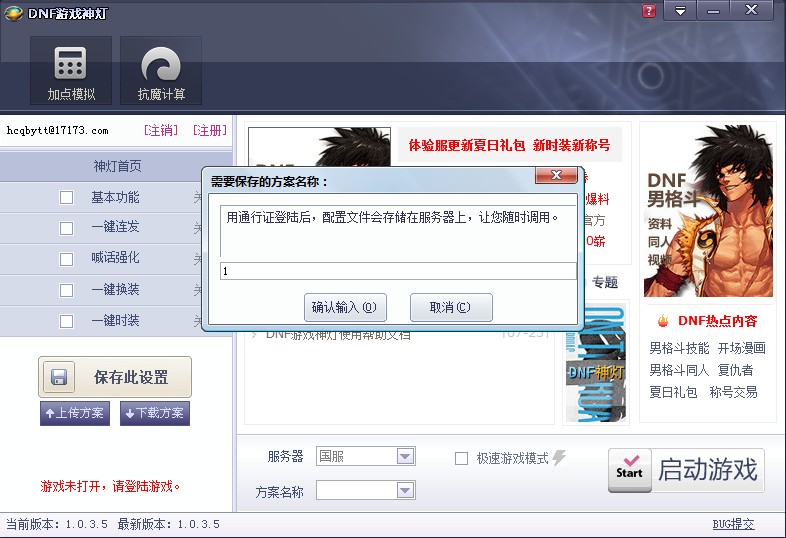The height and width of the screenshot is (538, 786).
Task: Toggle the 一键时装 checkbox
Action: (x=66, y=321)
